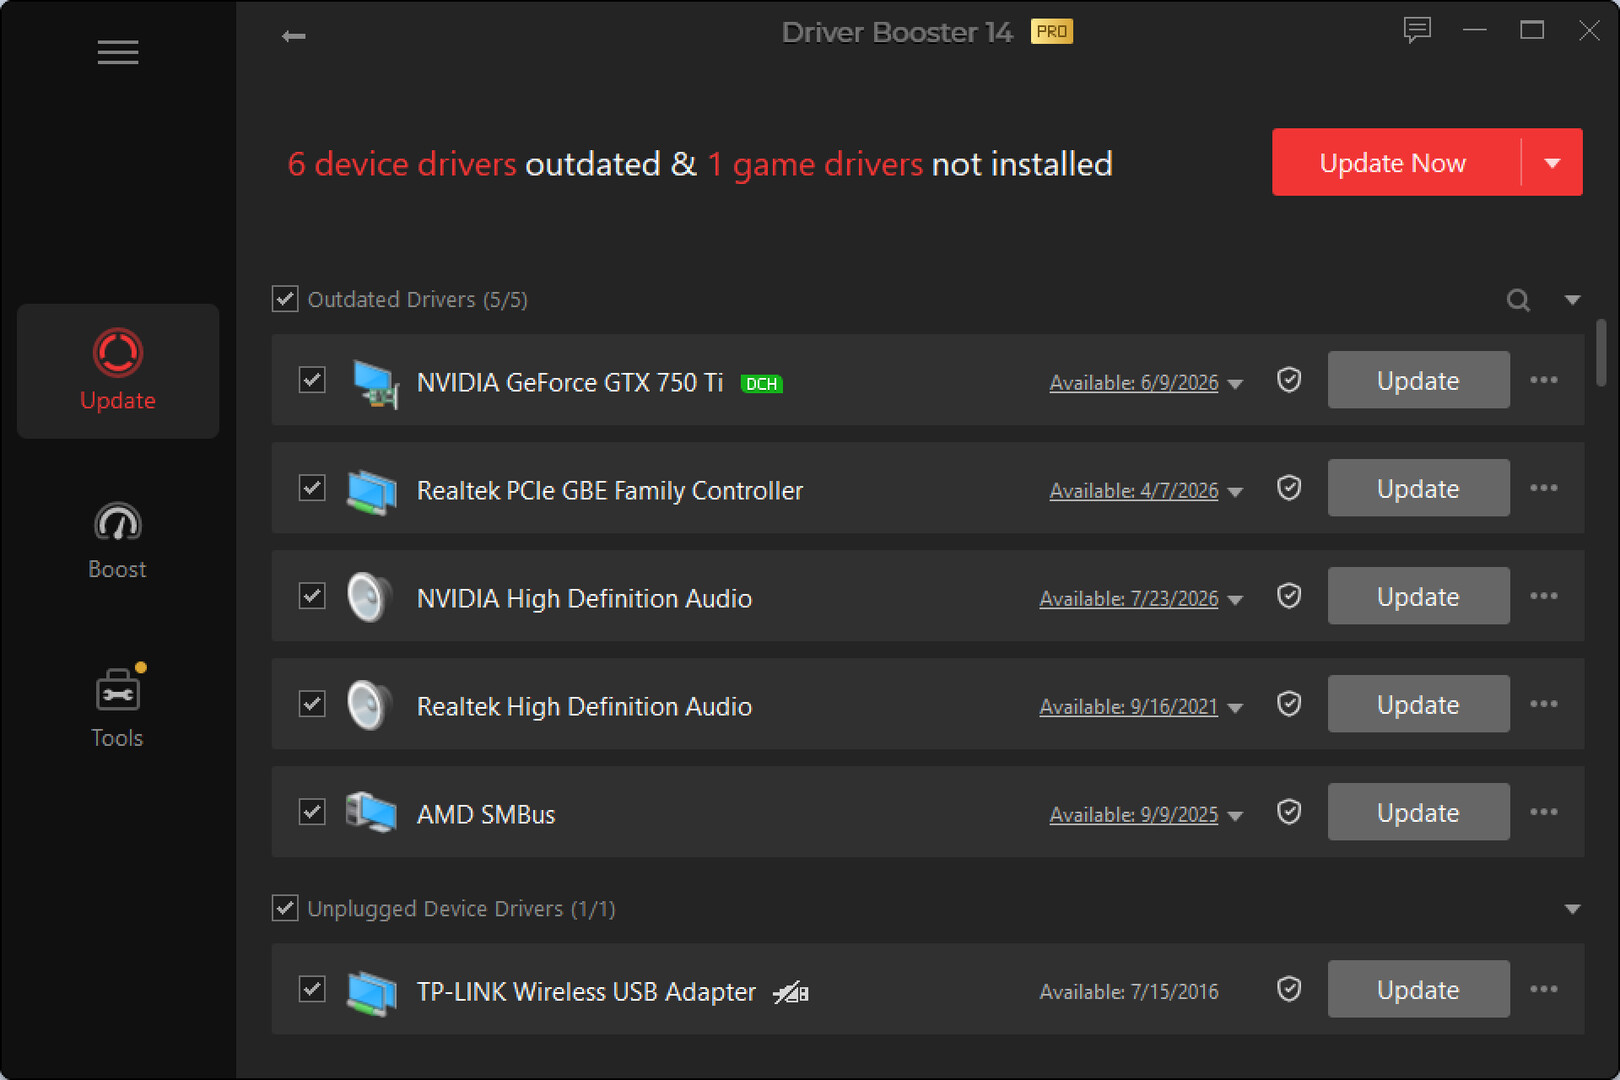Open the hamburger menu

(x=118, y=52)
